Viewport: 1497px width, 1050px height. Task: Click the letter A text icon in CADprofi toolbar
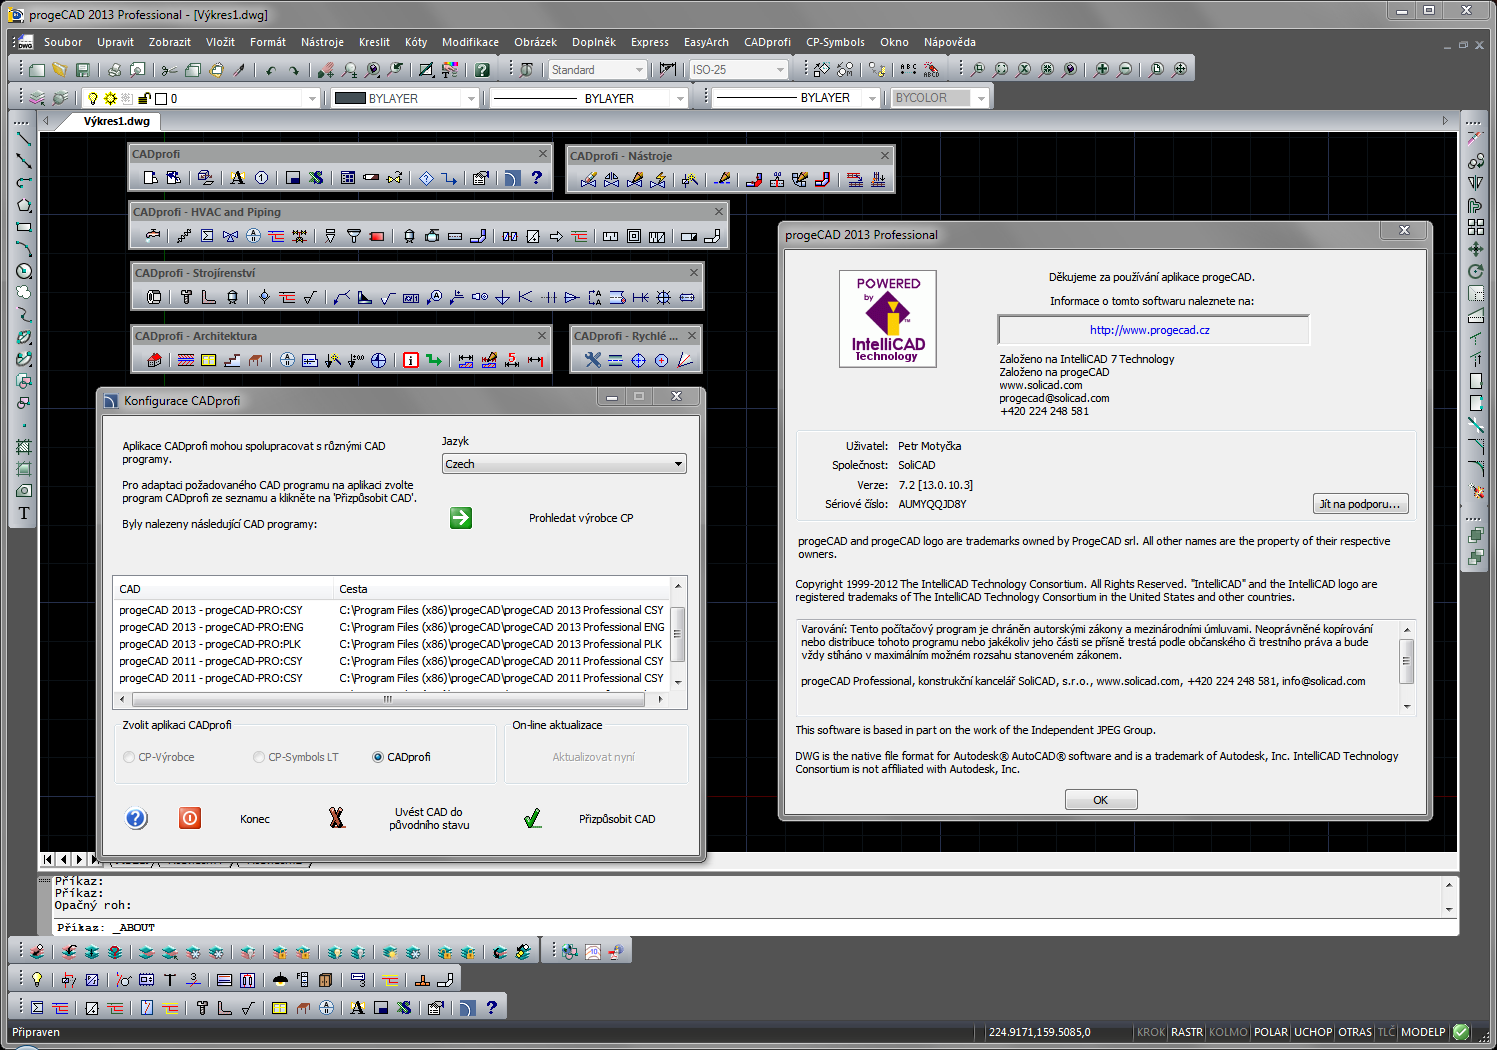coord(237,178)
